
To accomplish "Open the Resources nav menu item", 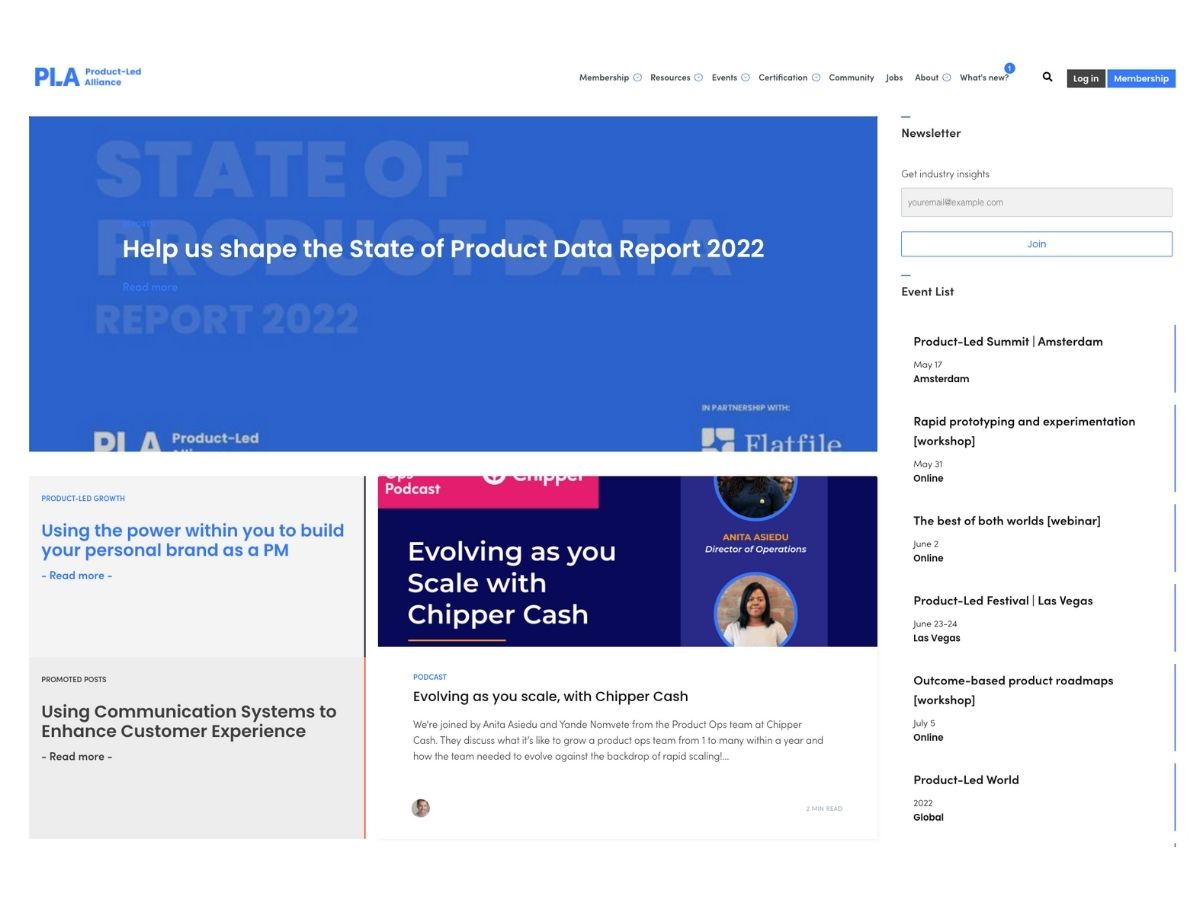I will (x=670, y=78).
